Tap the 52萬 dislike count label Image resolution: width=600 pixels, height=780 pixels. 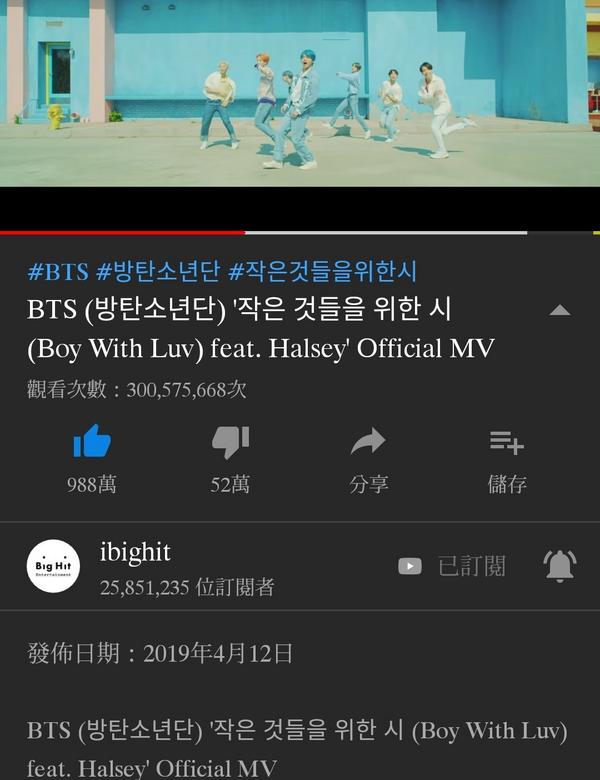point(230,484)
